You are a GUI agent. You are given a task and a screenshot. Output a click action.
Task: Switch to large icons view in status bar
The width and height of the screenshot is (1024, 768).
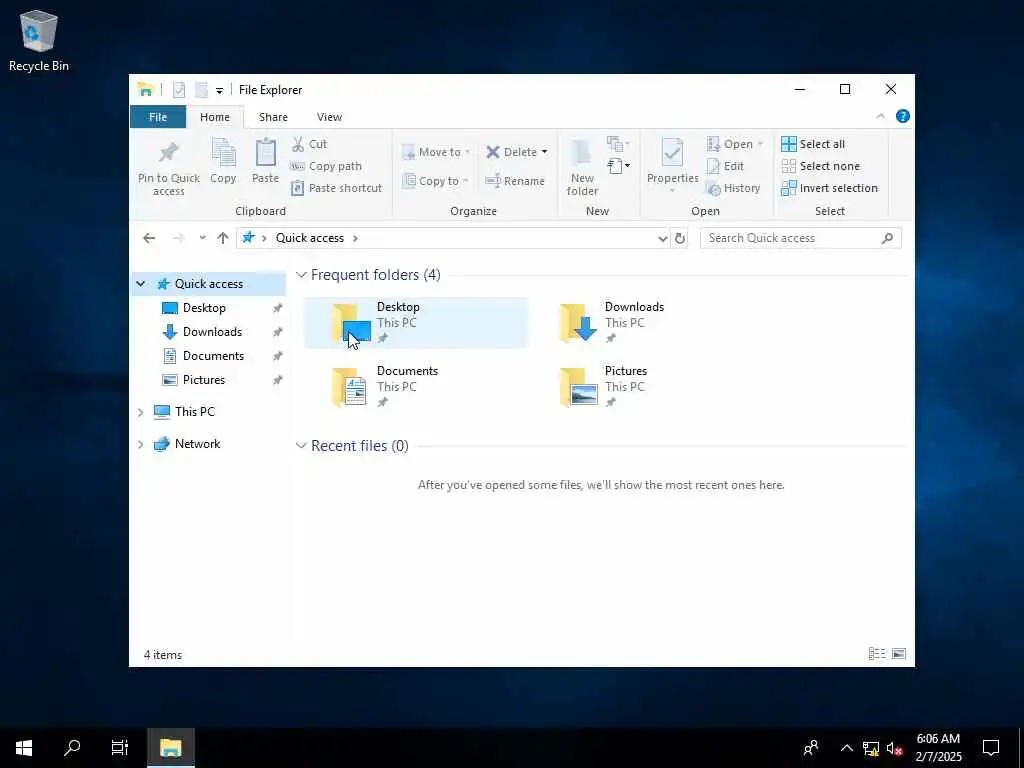[899, 654]
